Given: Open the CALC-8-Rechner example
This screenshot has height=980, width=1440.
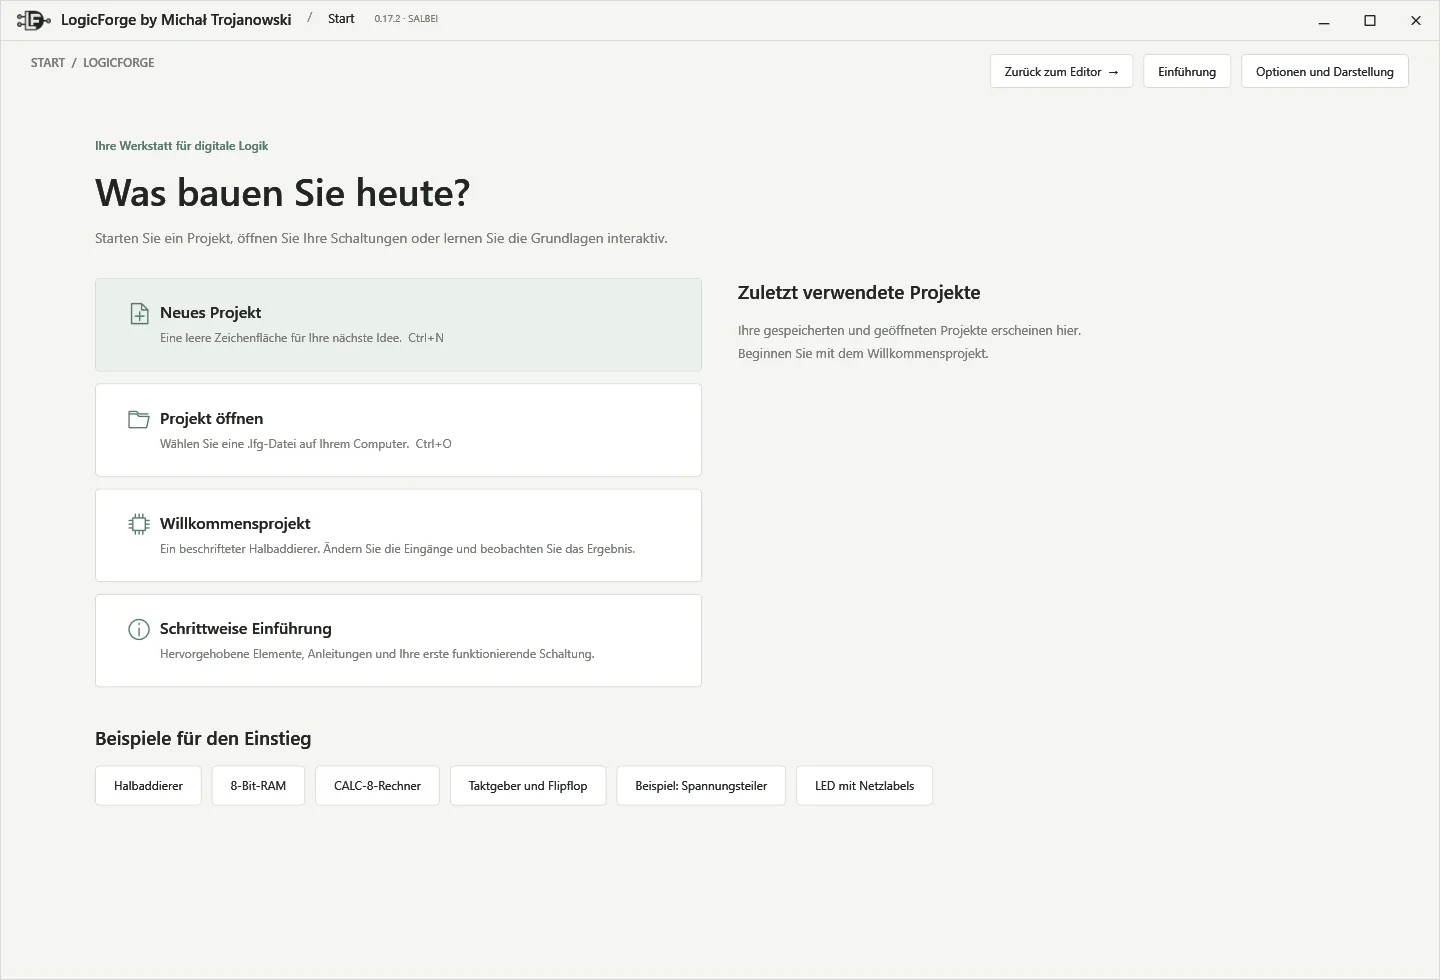Looking at the screenshot, I should tap(377, 786).
